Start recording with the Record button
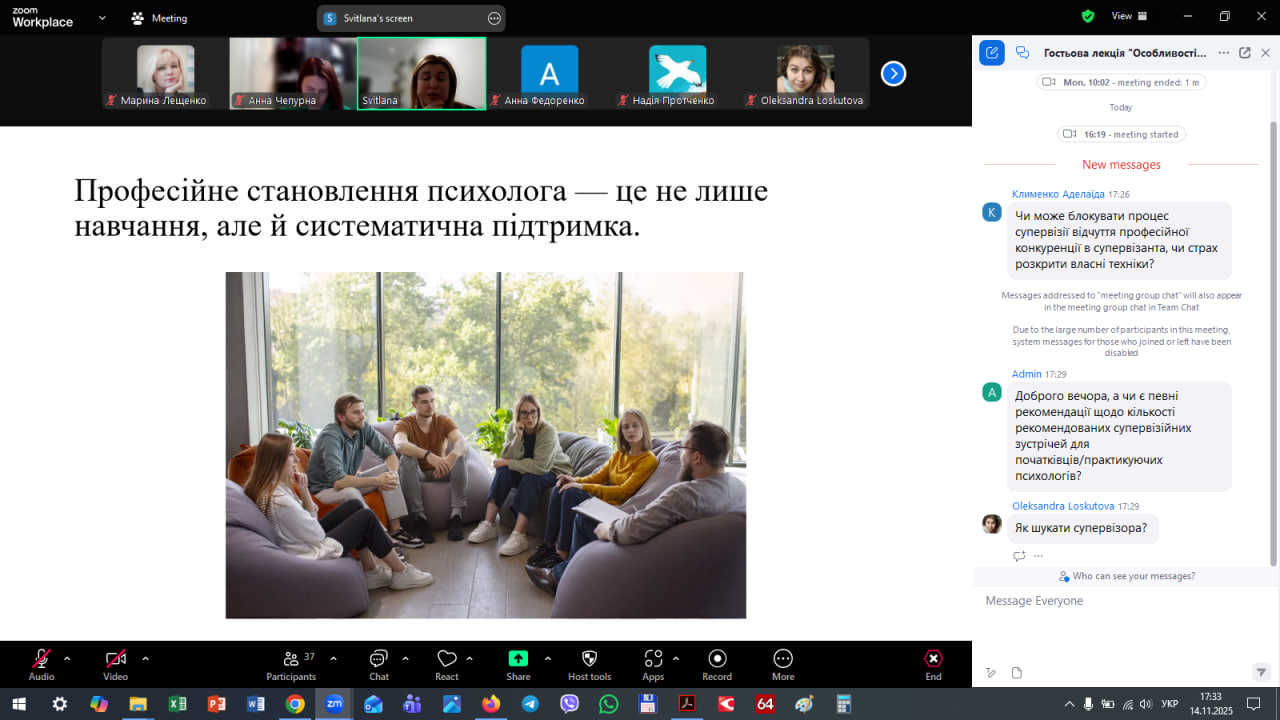 coord(717,663)
